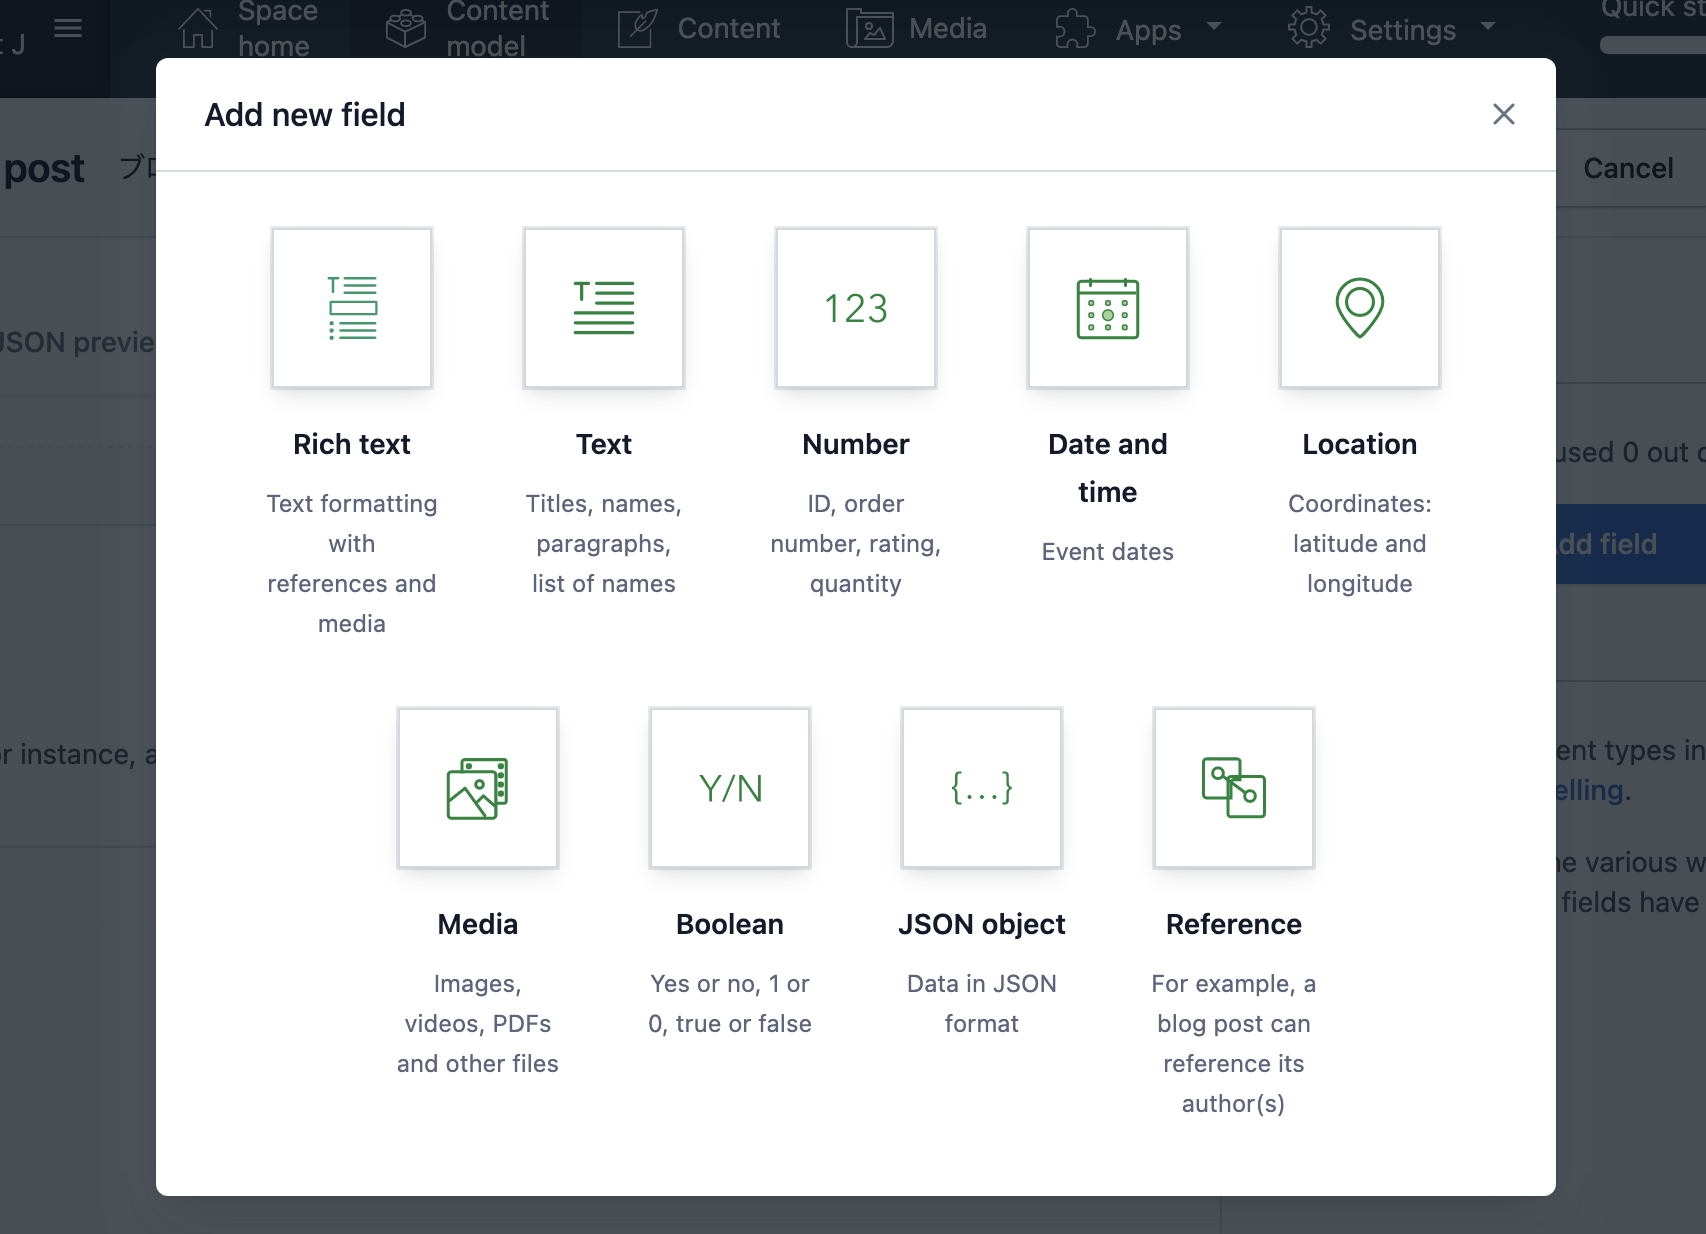
Task: Click the Apps puzzle piece icon
Action: click(x=1076, y=28)
